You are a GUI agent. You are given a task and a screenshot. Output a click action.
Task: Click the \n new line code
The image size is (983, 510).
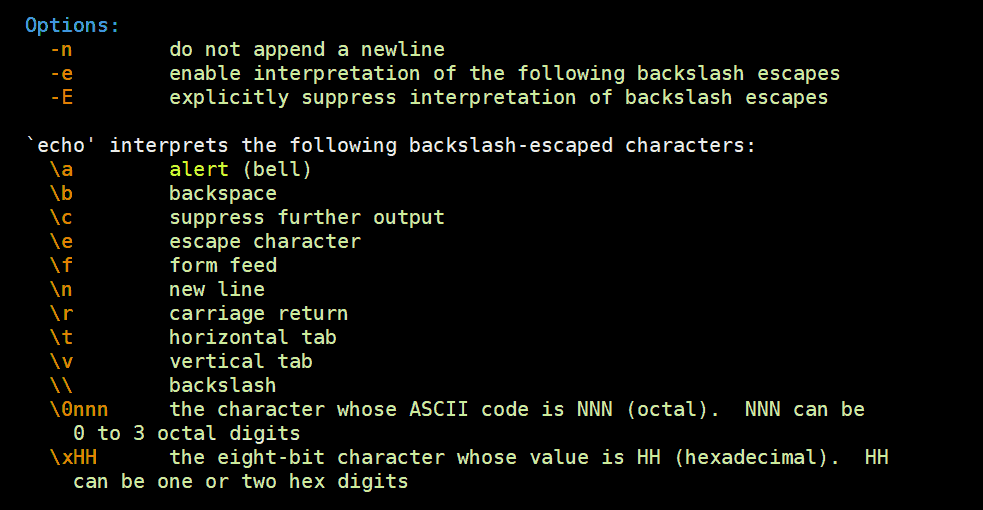click(61, 289)
